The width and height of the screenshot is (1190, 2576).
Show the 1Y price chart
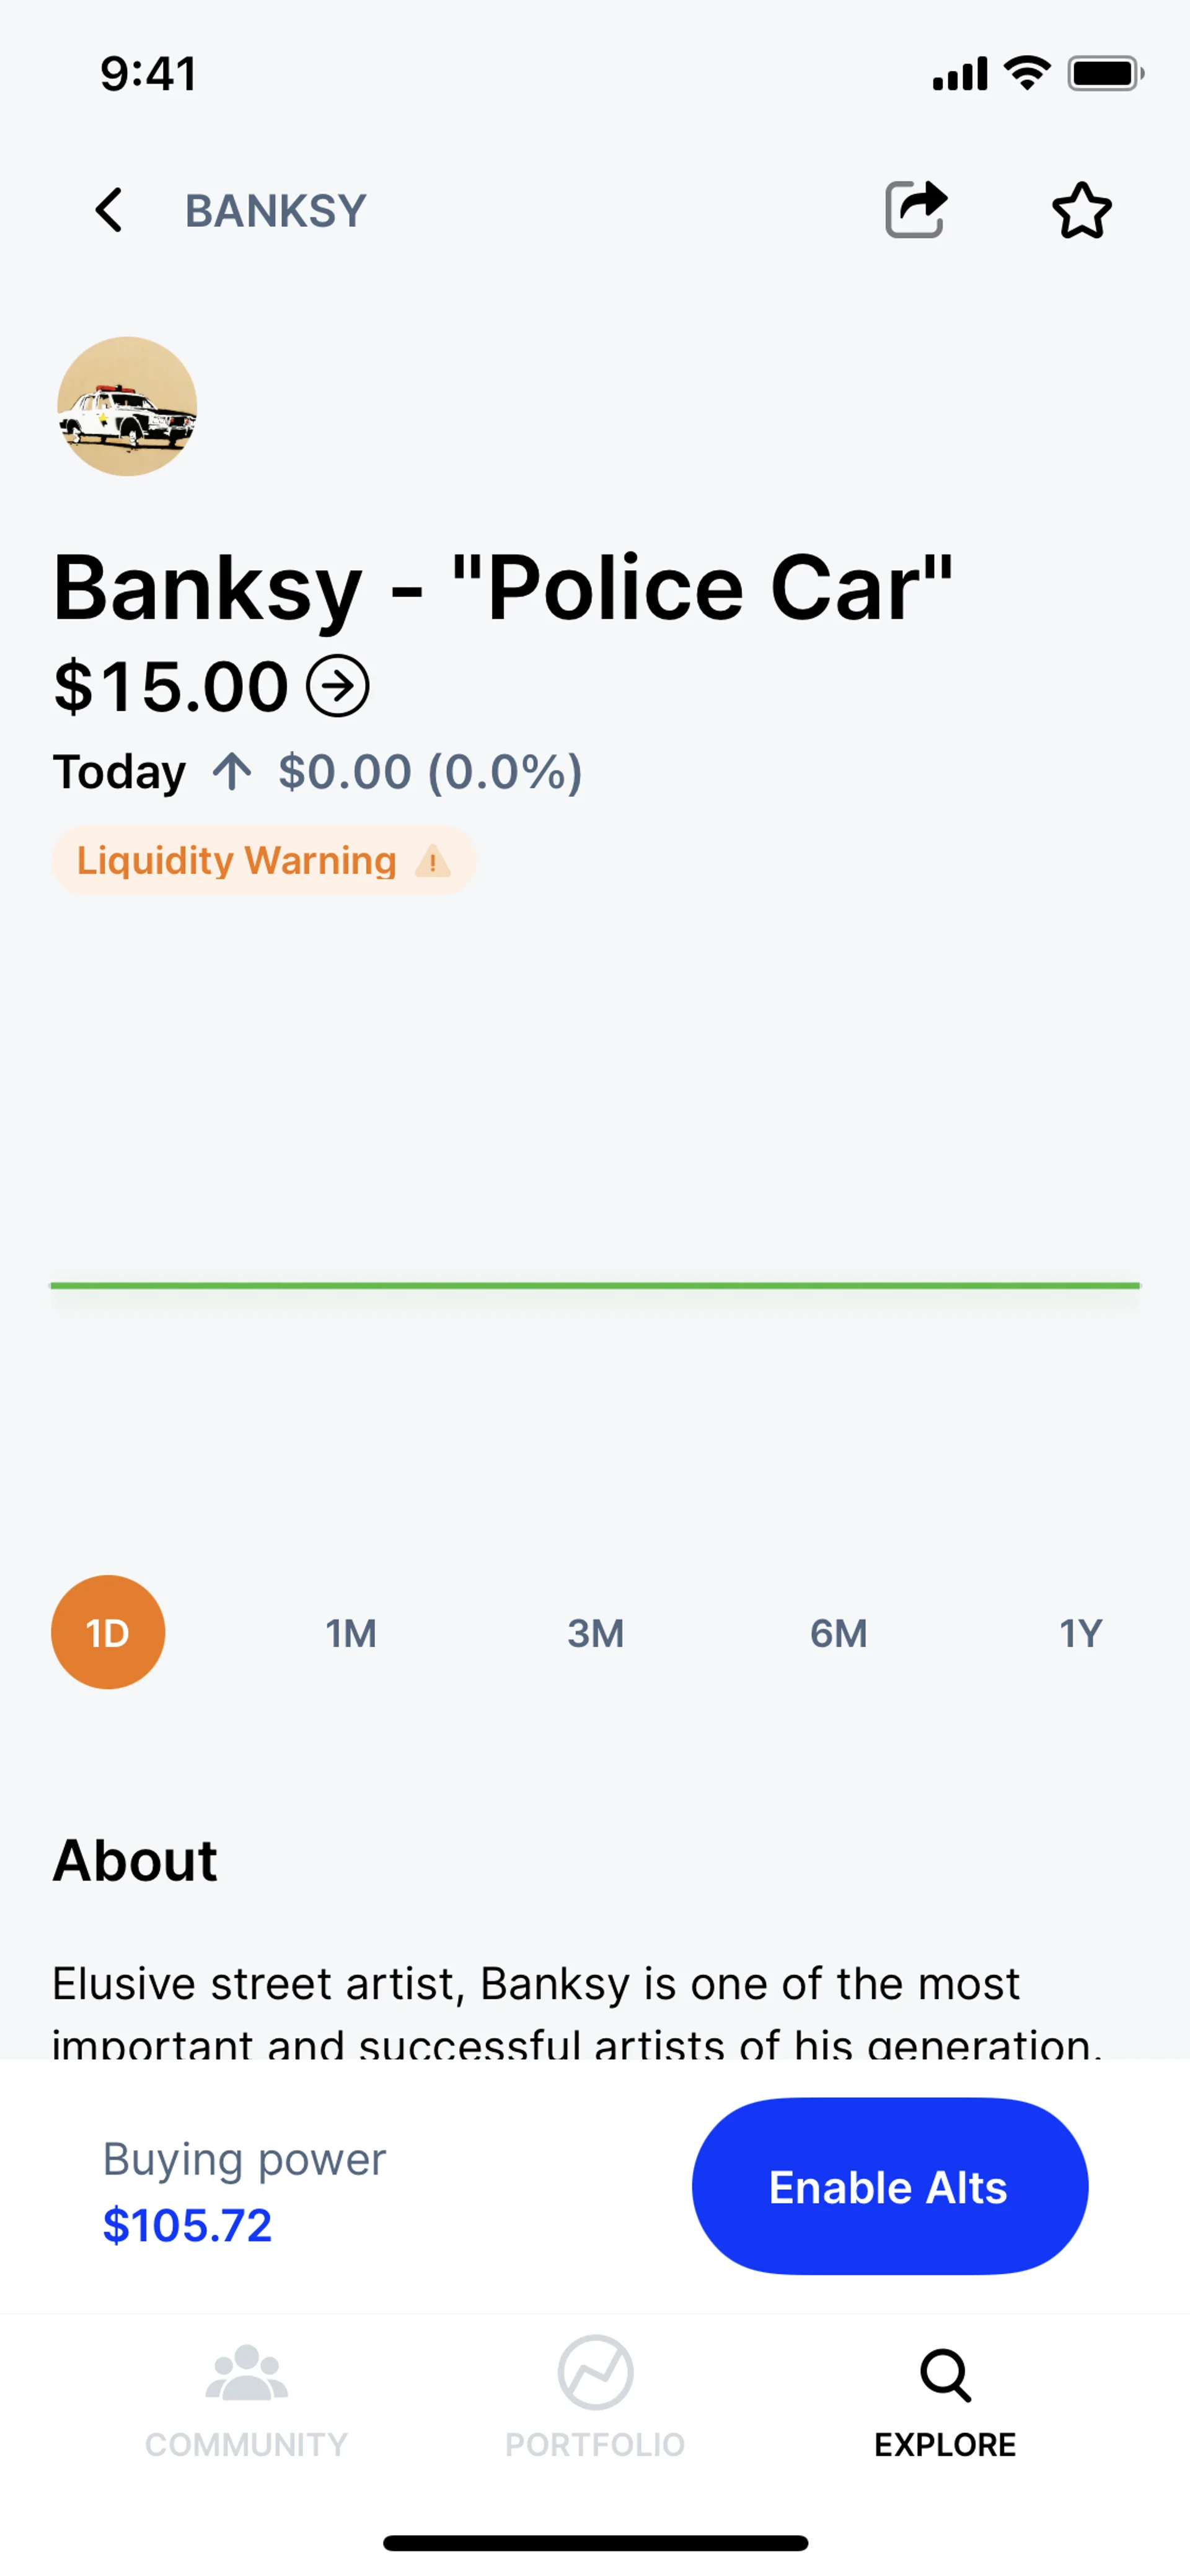pos(1080,1633)
